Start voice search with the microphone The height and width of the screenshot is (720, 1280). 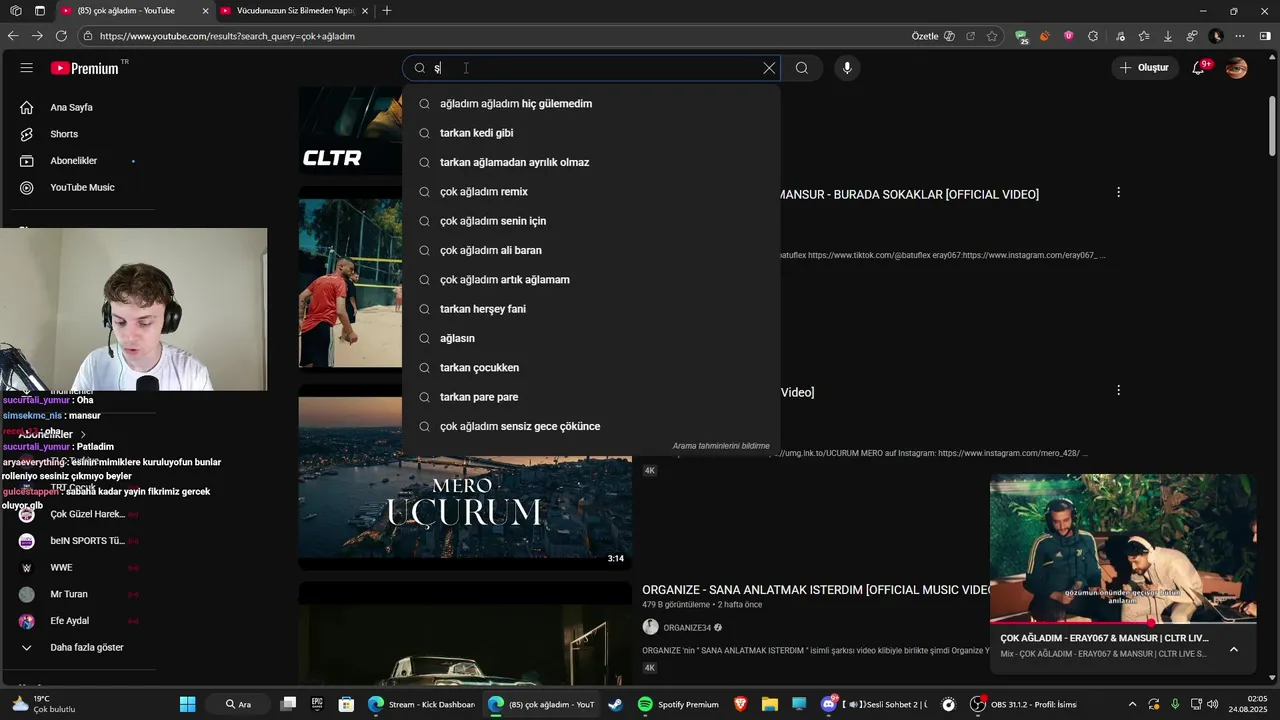847,68
